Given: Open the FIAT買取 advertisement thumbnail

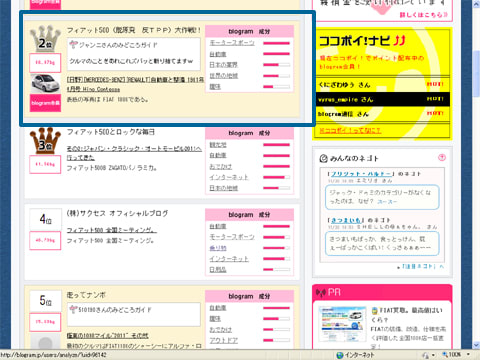Looking at the screenshot, I should 342,324.
